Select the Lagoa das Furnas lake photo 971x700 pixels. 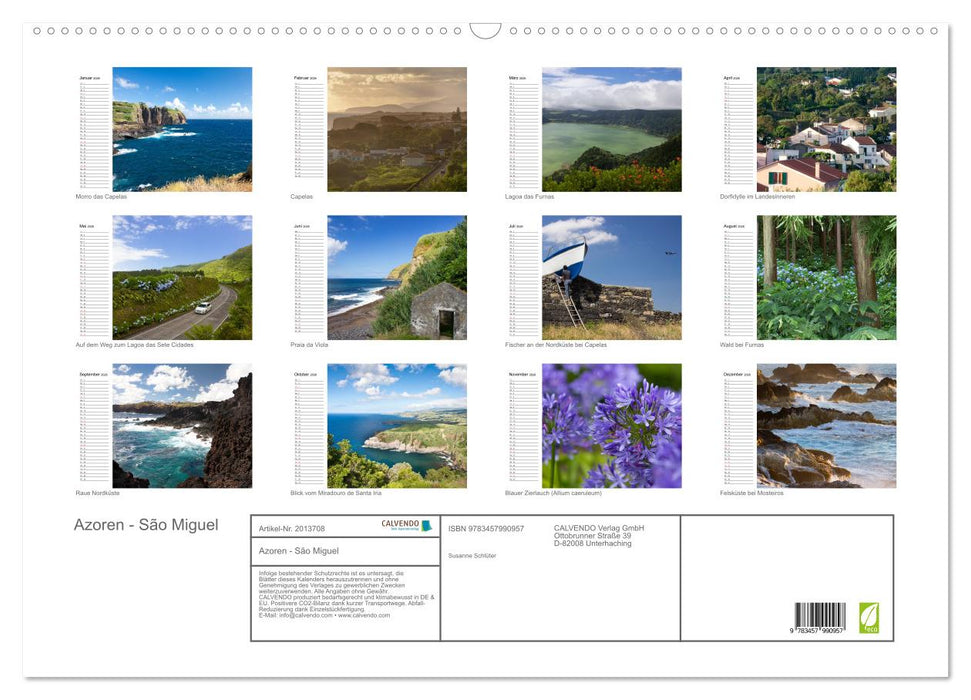point(611,129)
